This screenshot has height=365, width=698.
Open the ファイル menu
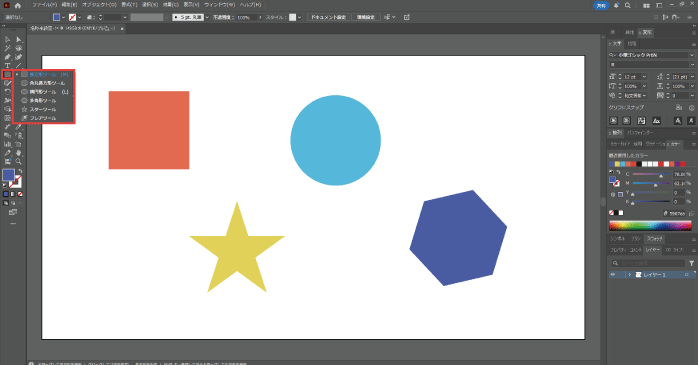(x=45, y=5)
